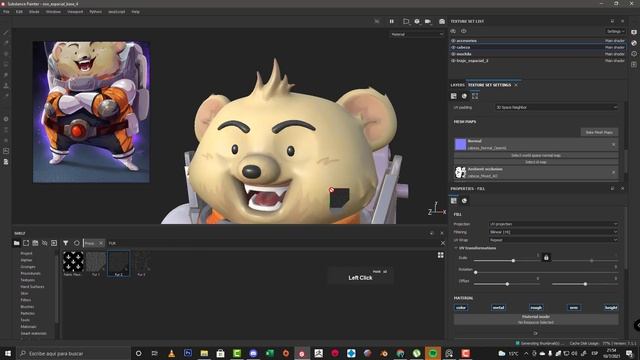Open the UV padding dropdown
This screenshot has height=360, width=640.
pos(556,107)
